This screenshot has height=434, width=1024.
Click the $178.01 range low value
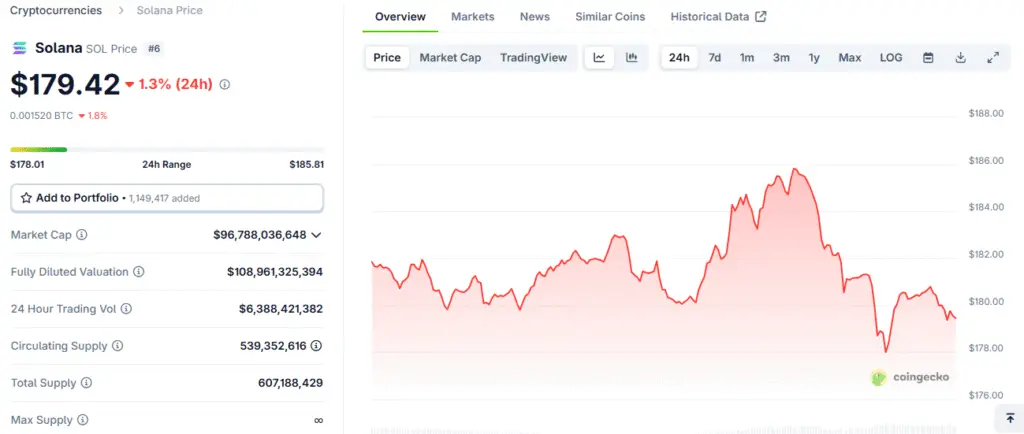27,164
